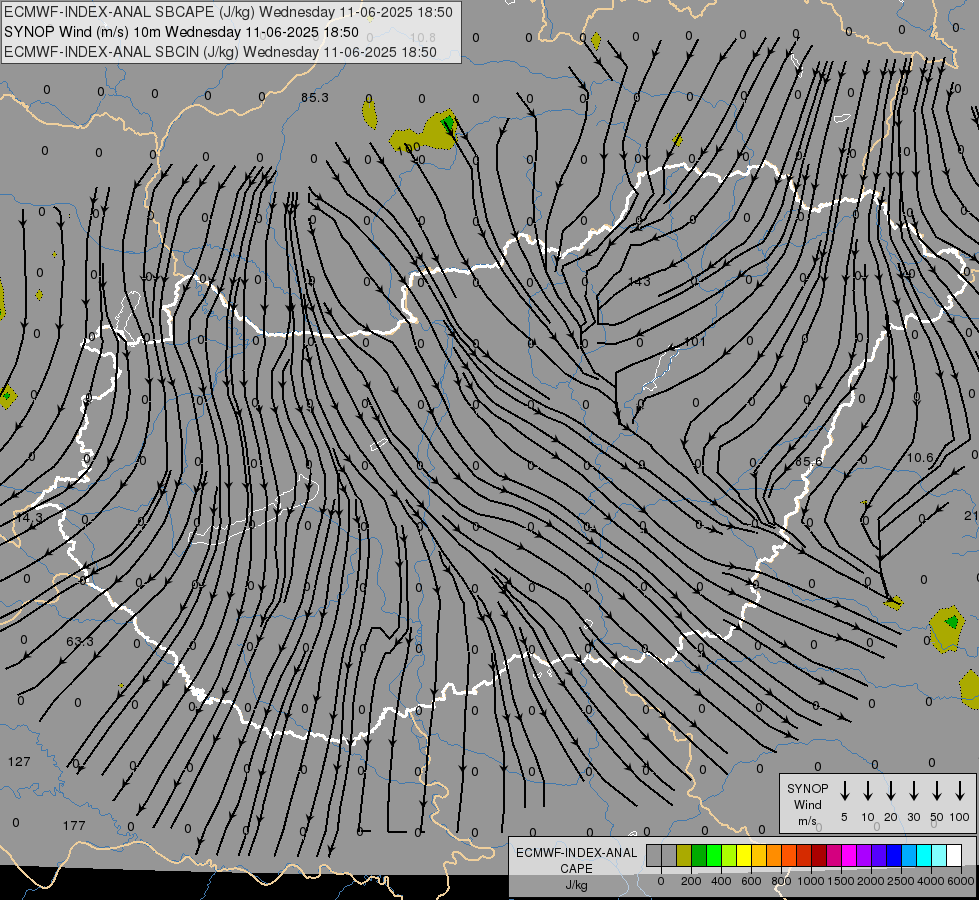Click the 85.6 value on the map
Screen dimensions: 979x900
click(x=809, y=462)
